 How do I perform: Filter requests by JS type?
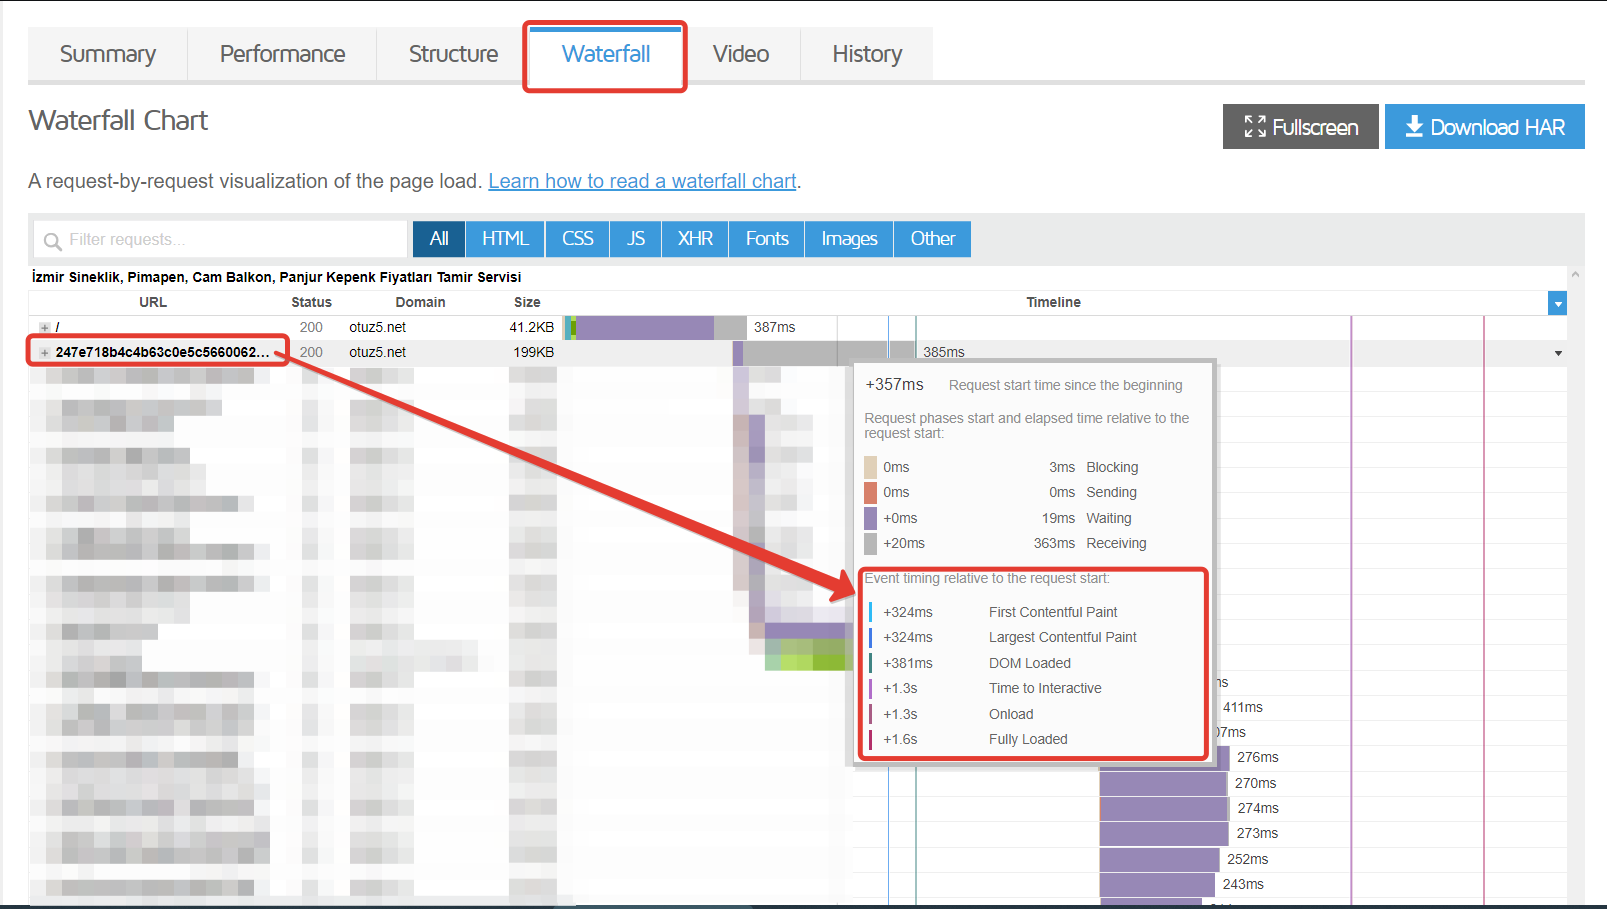coord(636,239)
